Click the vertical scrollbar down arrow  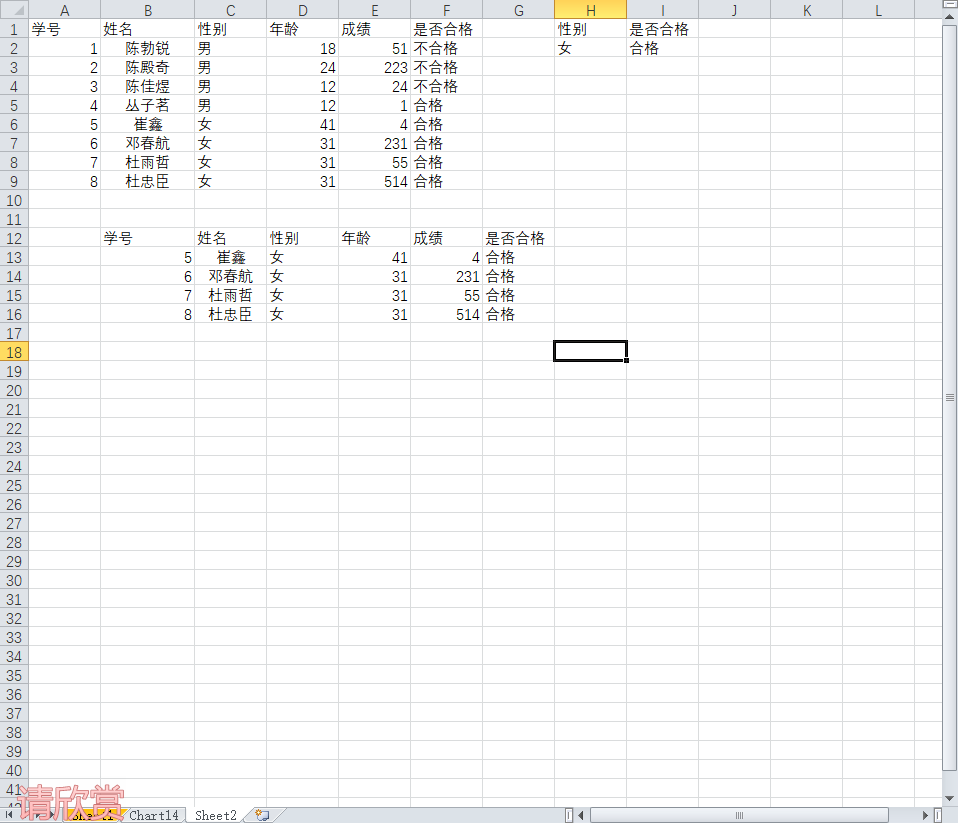pos(950,799)
